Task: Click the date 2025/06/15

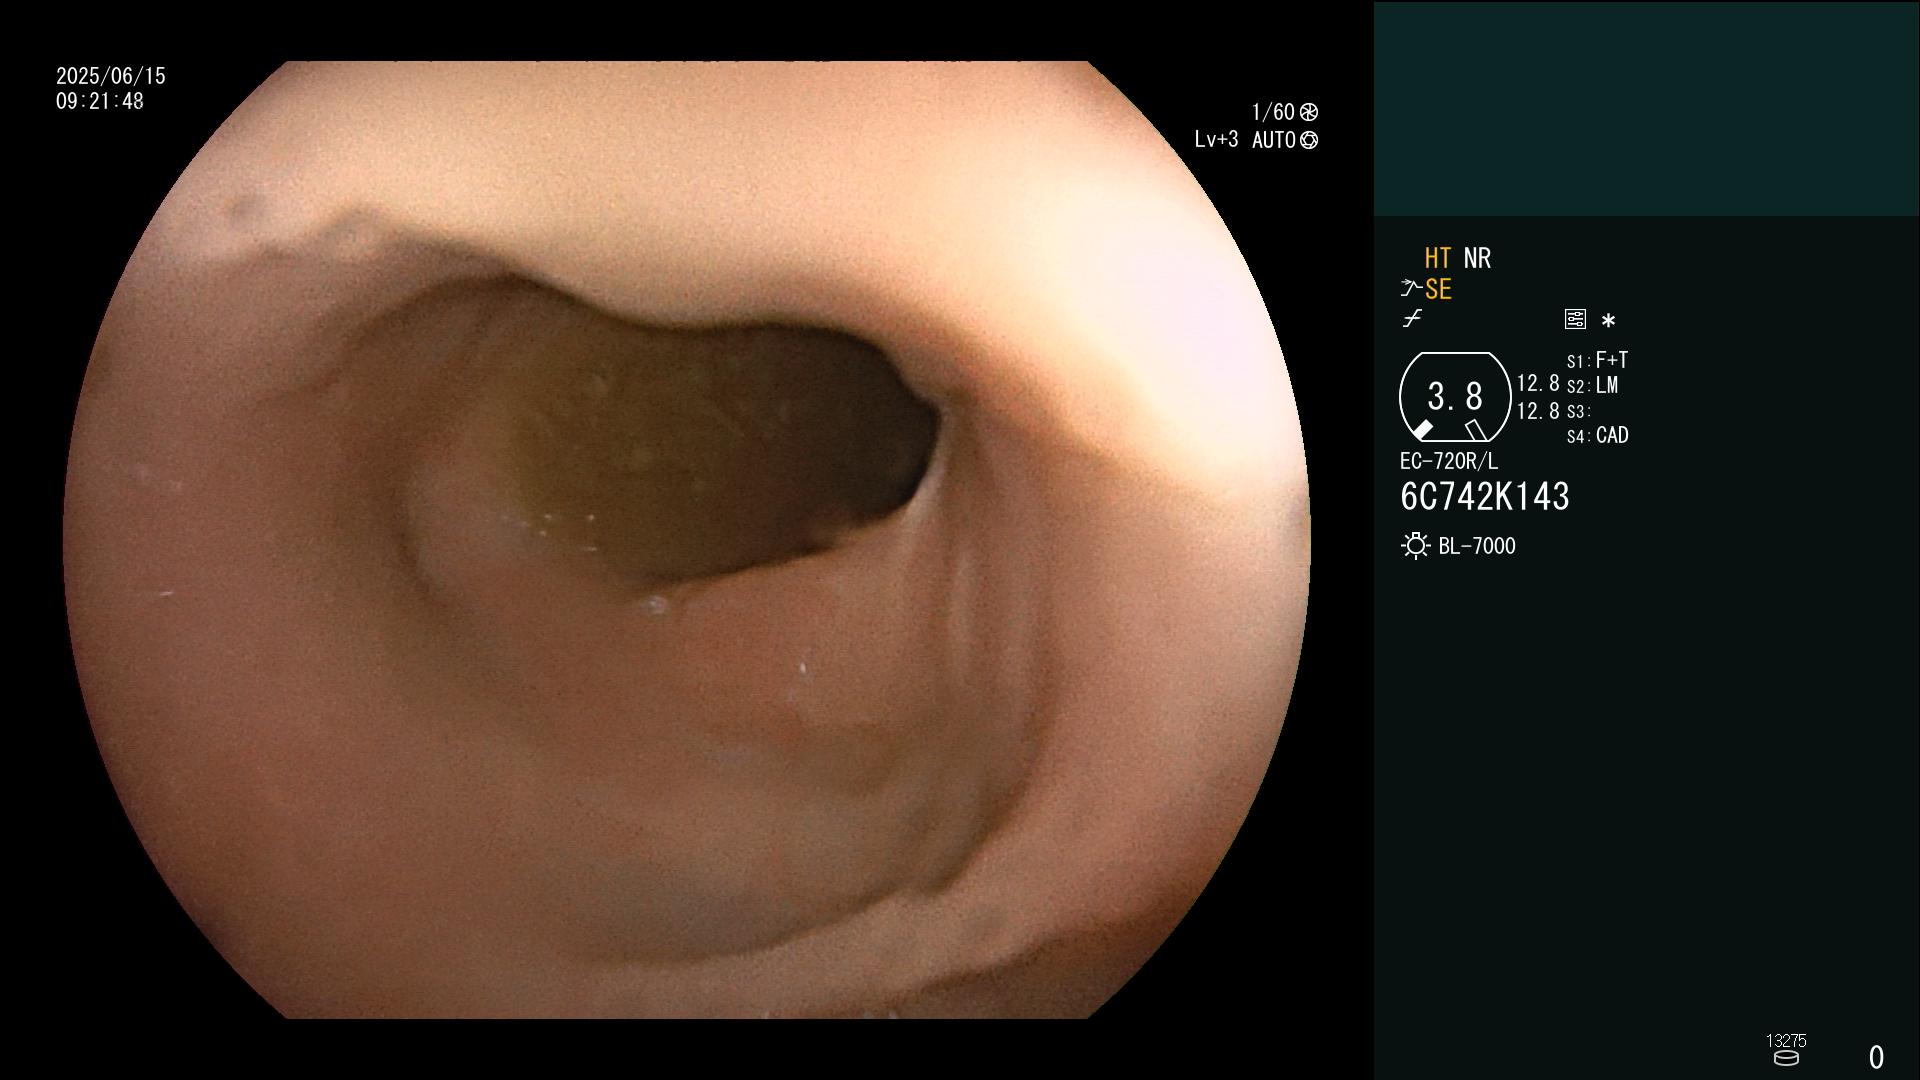Action: (111, 76)
